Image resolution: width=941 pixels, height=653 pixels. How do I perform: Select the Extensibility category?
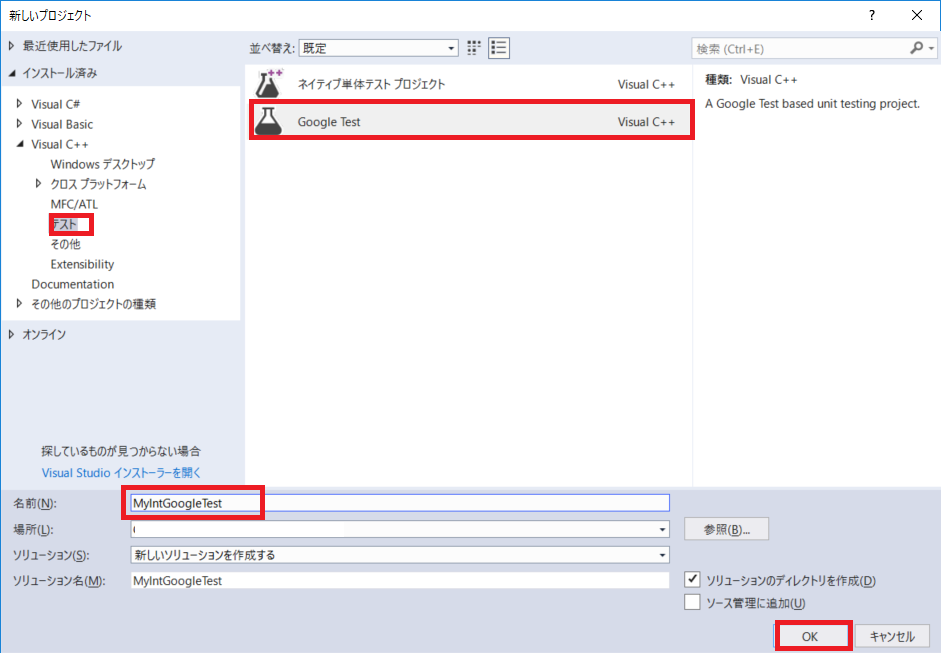click(82, 264)
